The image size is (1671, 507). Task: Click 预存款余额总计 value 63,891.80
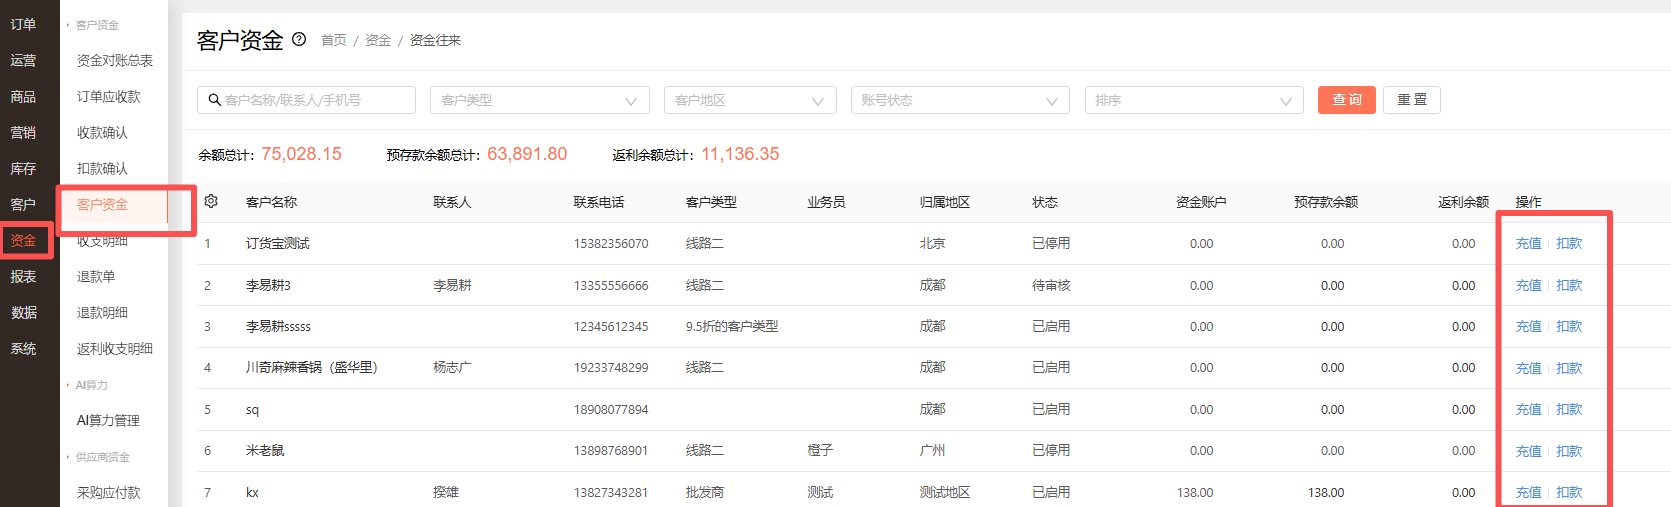[x=527, y=154]
